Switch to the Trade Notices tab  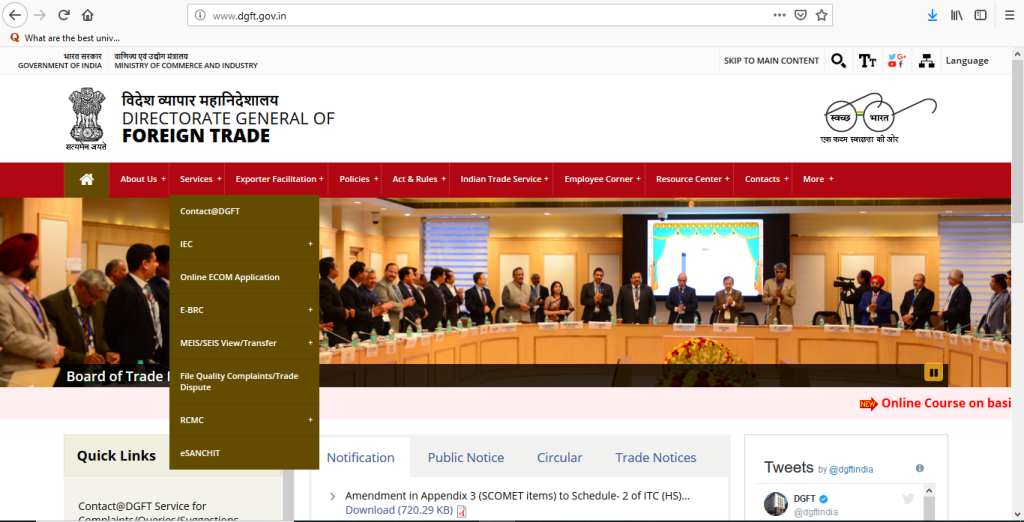(656, 457)
